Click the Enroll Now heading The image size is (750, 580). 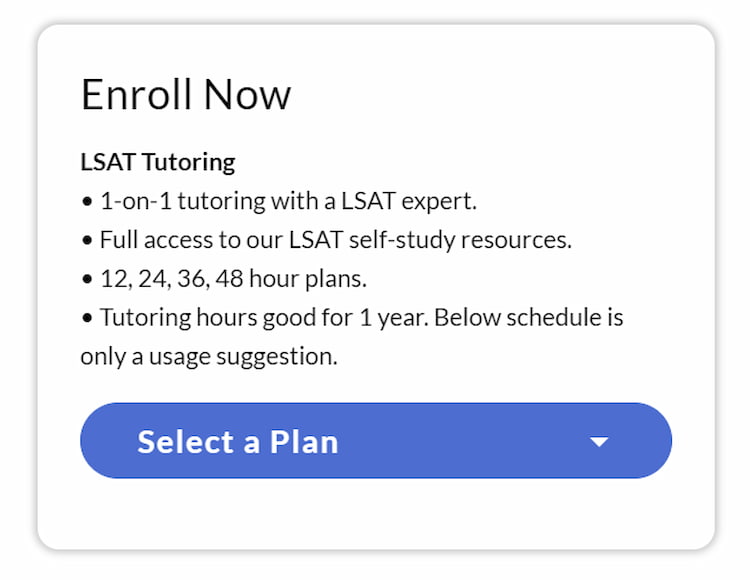click(x=186, y=95)
